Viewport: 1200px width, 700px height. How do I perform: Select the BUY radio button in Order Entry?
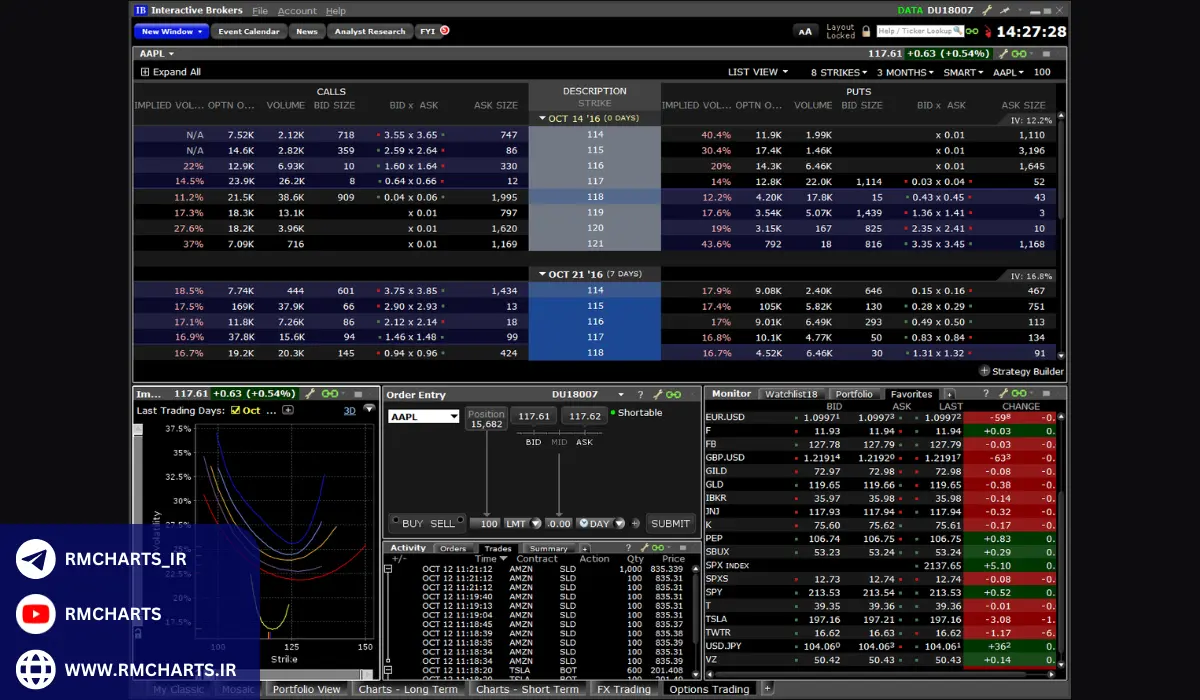396,521
